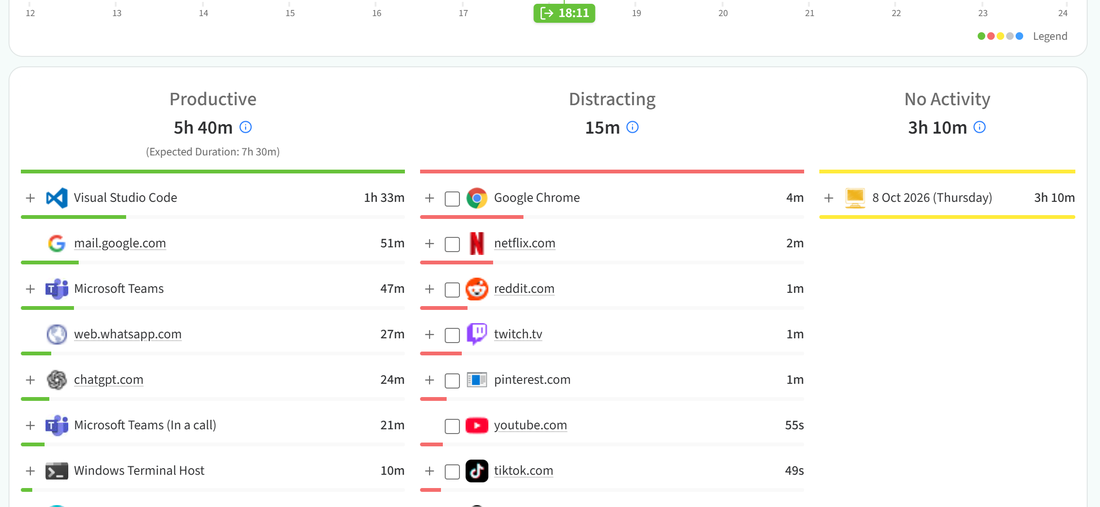Image resolution: width=1100 pixels, height=507 pixels.
Task: Click the Google Chrome icon
Action: pyautogui.click(x=477, y=198)
